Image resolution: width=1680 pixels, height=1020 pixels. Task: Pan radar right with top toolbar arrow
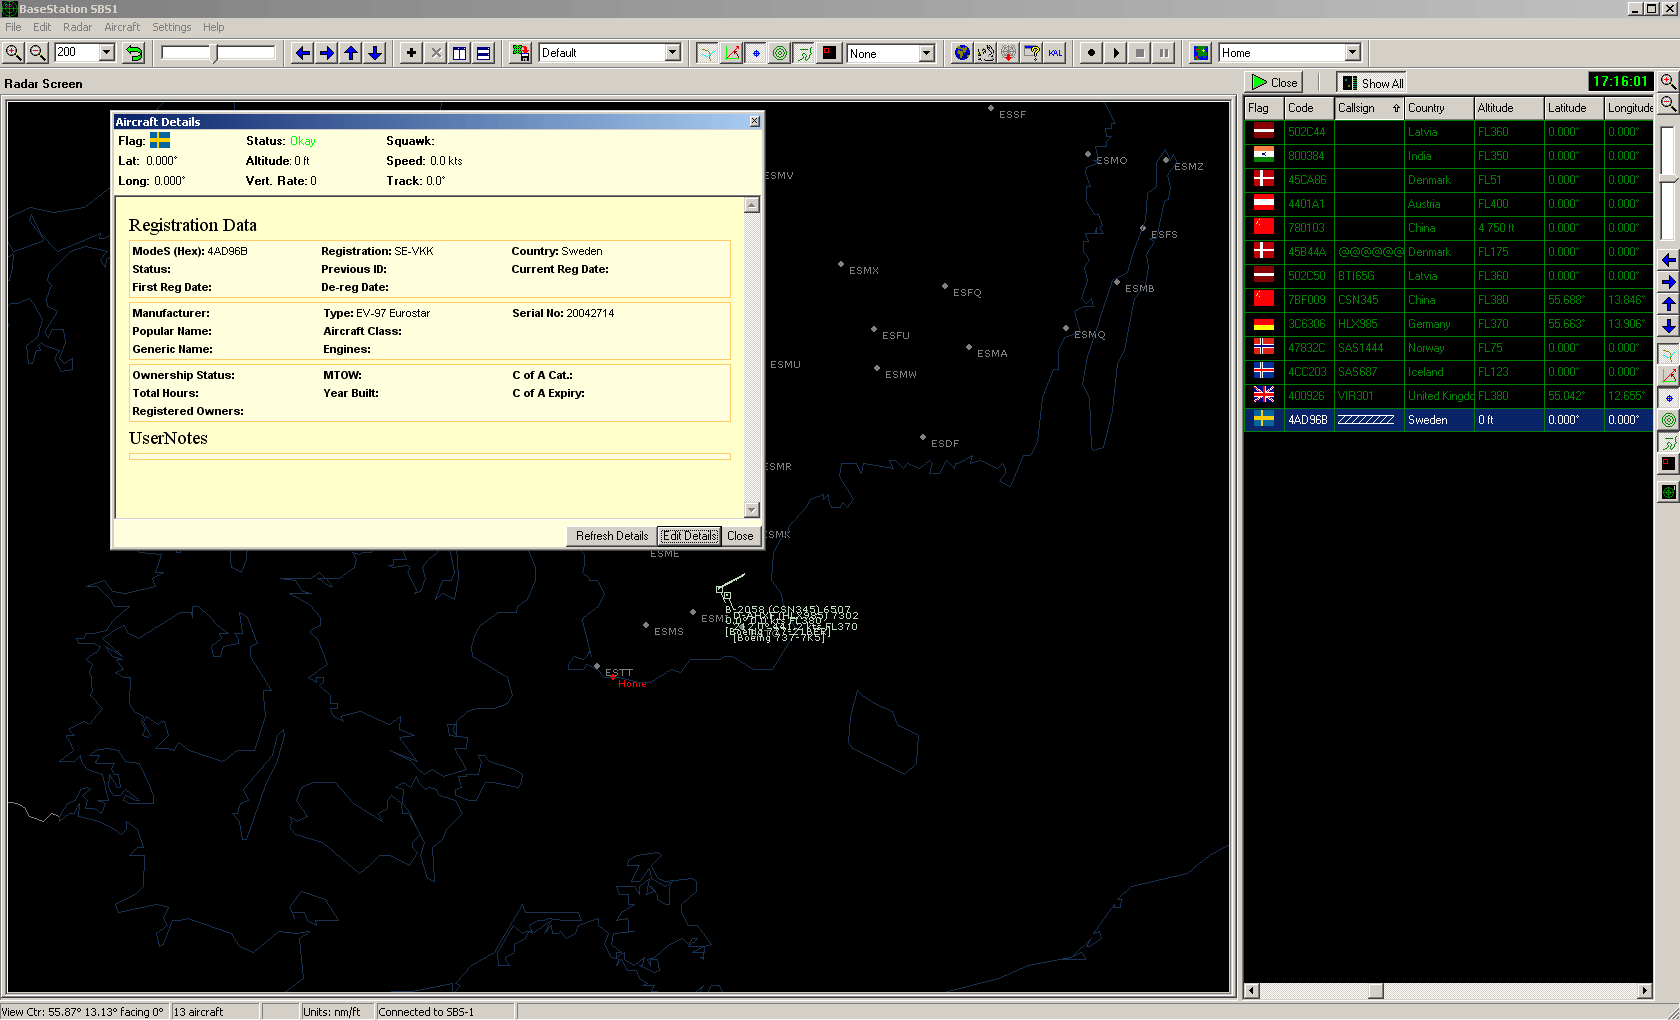point(327,53)
